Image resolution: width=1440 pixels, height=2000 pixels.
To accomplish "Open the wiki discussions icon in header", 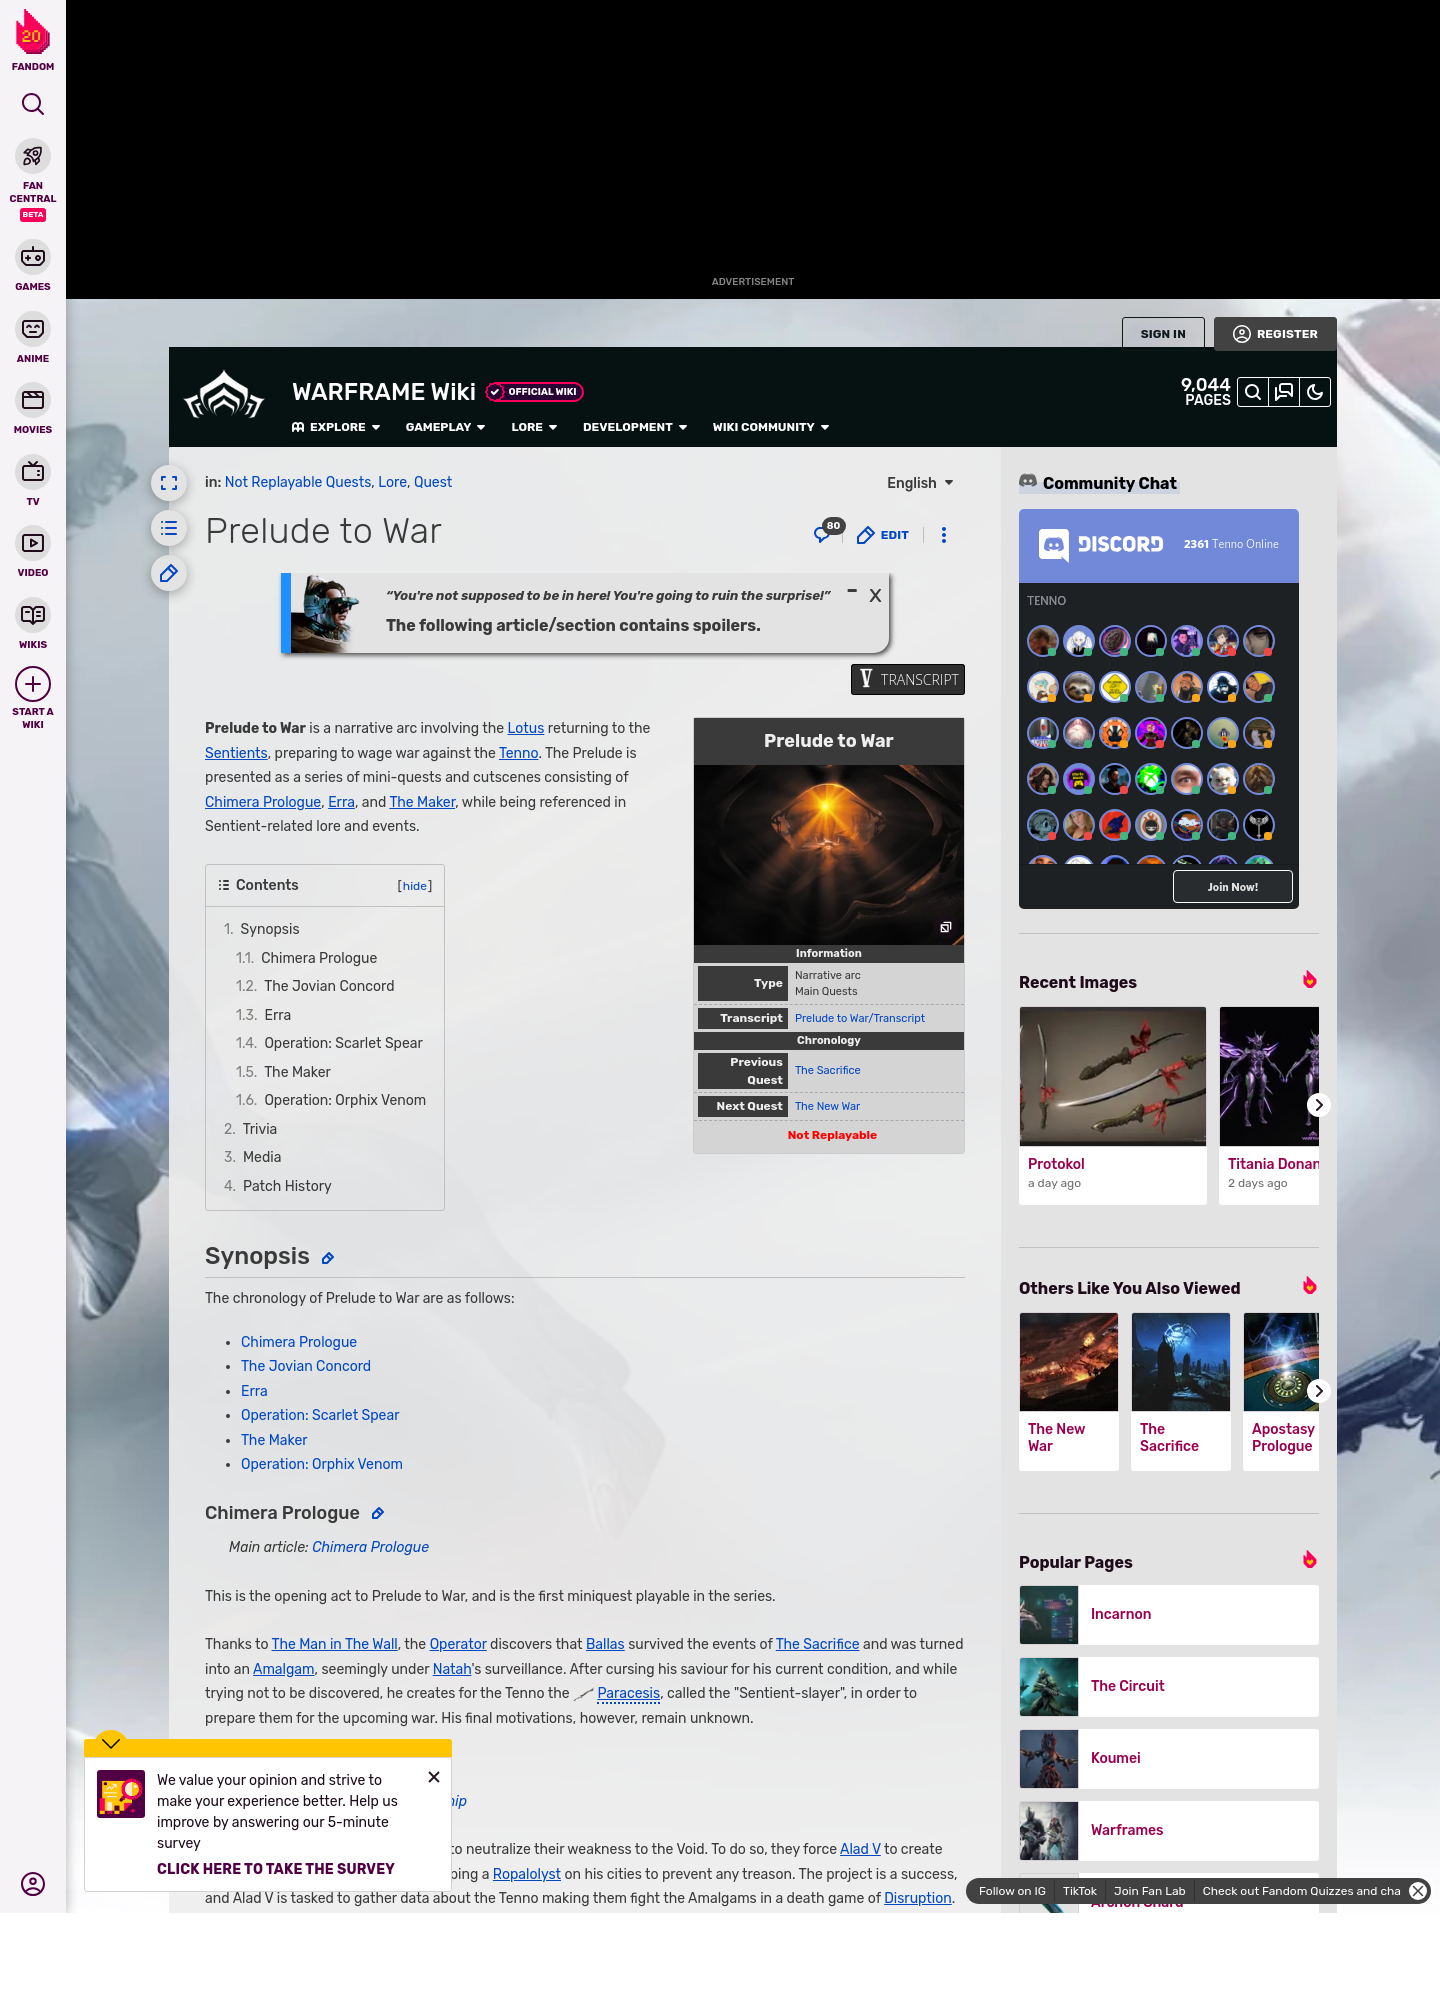I will click(1284, 392).
